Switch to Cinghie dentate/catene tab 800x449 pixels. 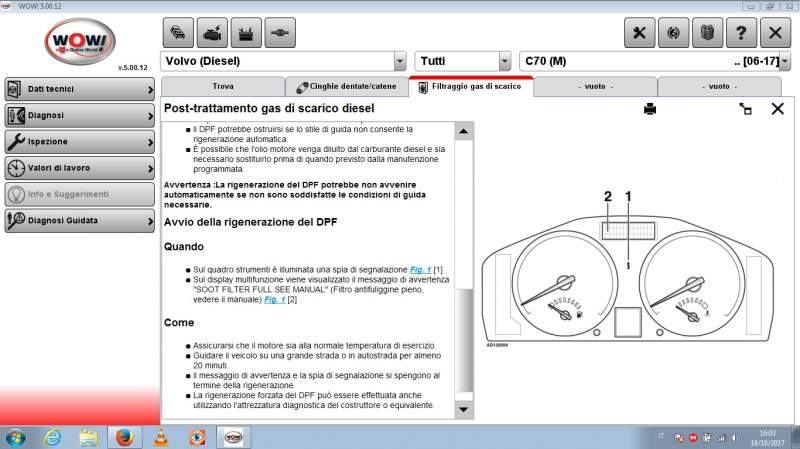pyautogui.click(x=347, y=87)
